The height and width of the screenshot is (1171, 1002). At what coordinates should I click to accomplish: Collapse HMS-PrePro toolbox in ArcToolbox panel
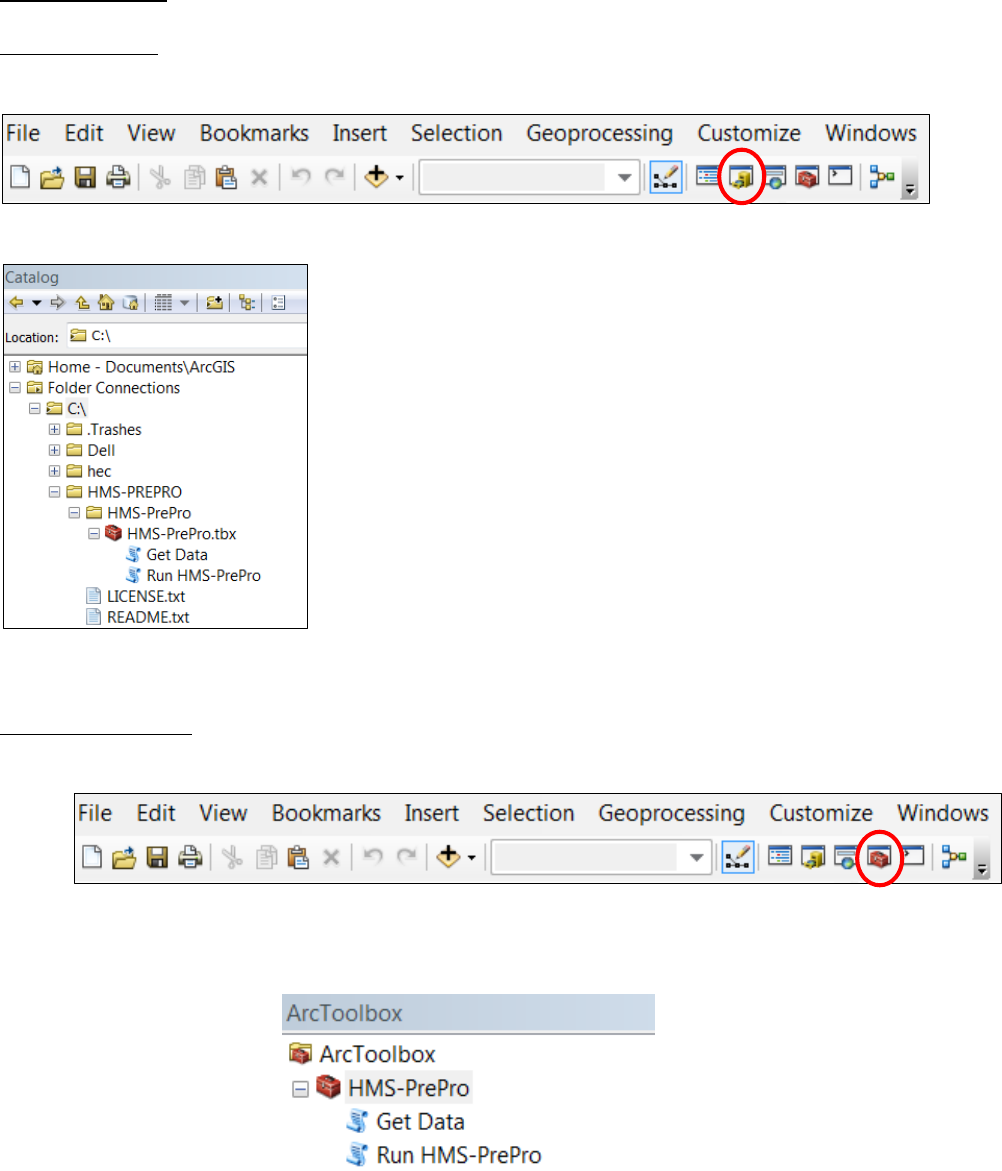pyautogui.click(x=300, y=1090)
